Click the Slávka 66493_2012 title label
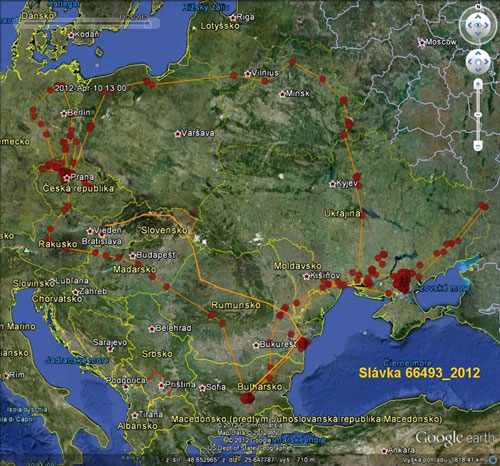This screenshot has height=466, width=500. (x=419, y=373)
